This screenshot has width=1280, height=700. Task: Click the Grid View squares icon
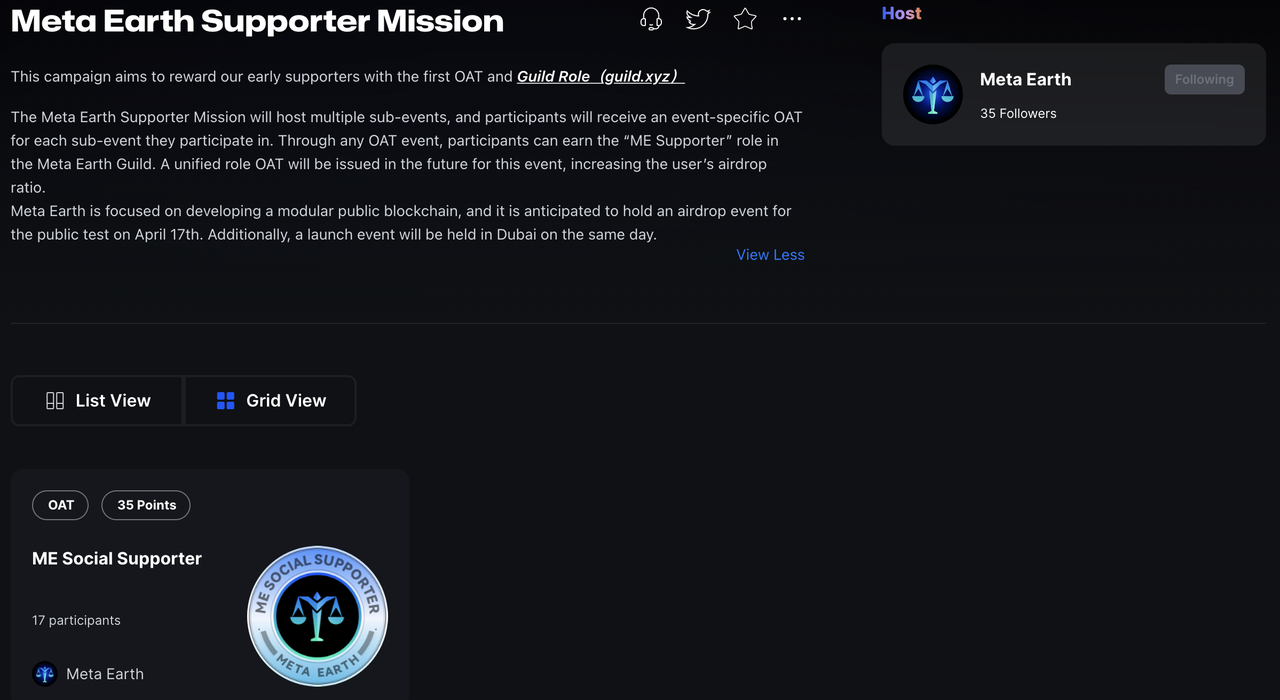[226, 401]
